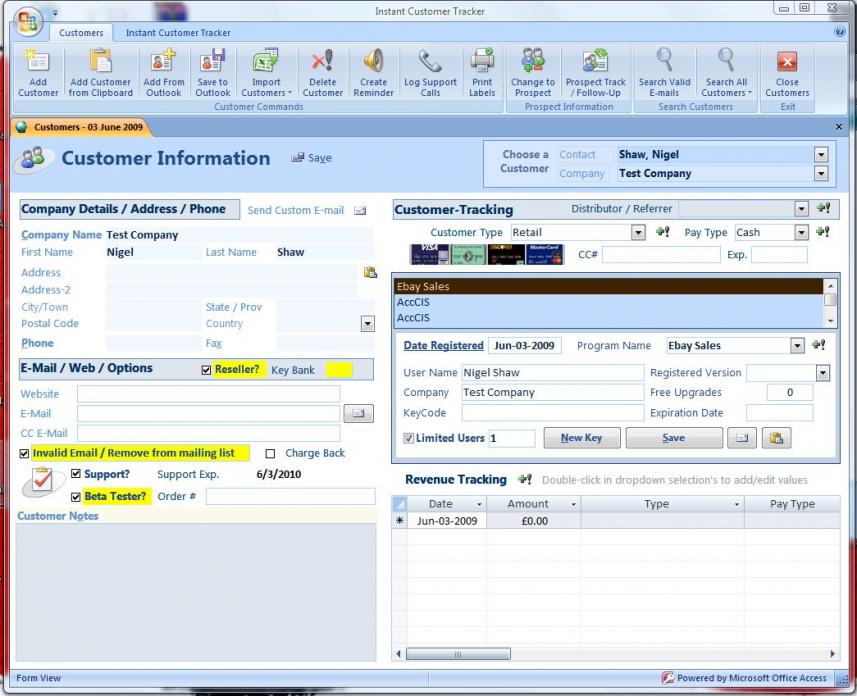Click Add From Outlook icon
This screenshot has height=696, width=857.
163,61
